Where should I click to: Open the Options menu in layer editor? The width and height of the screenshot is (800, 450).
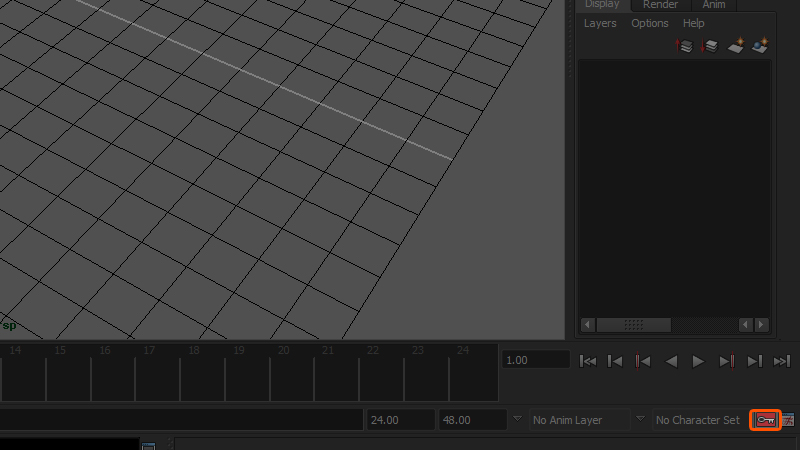pyautogui.click(x=649, y=23)
